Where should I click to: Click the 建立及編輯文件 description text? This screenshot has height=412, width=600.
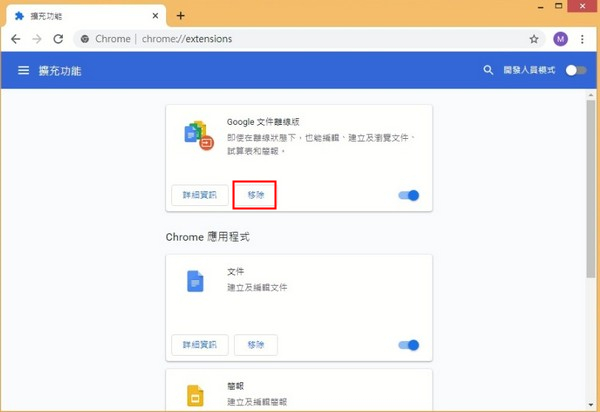[257, 287]
